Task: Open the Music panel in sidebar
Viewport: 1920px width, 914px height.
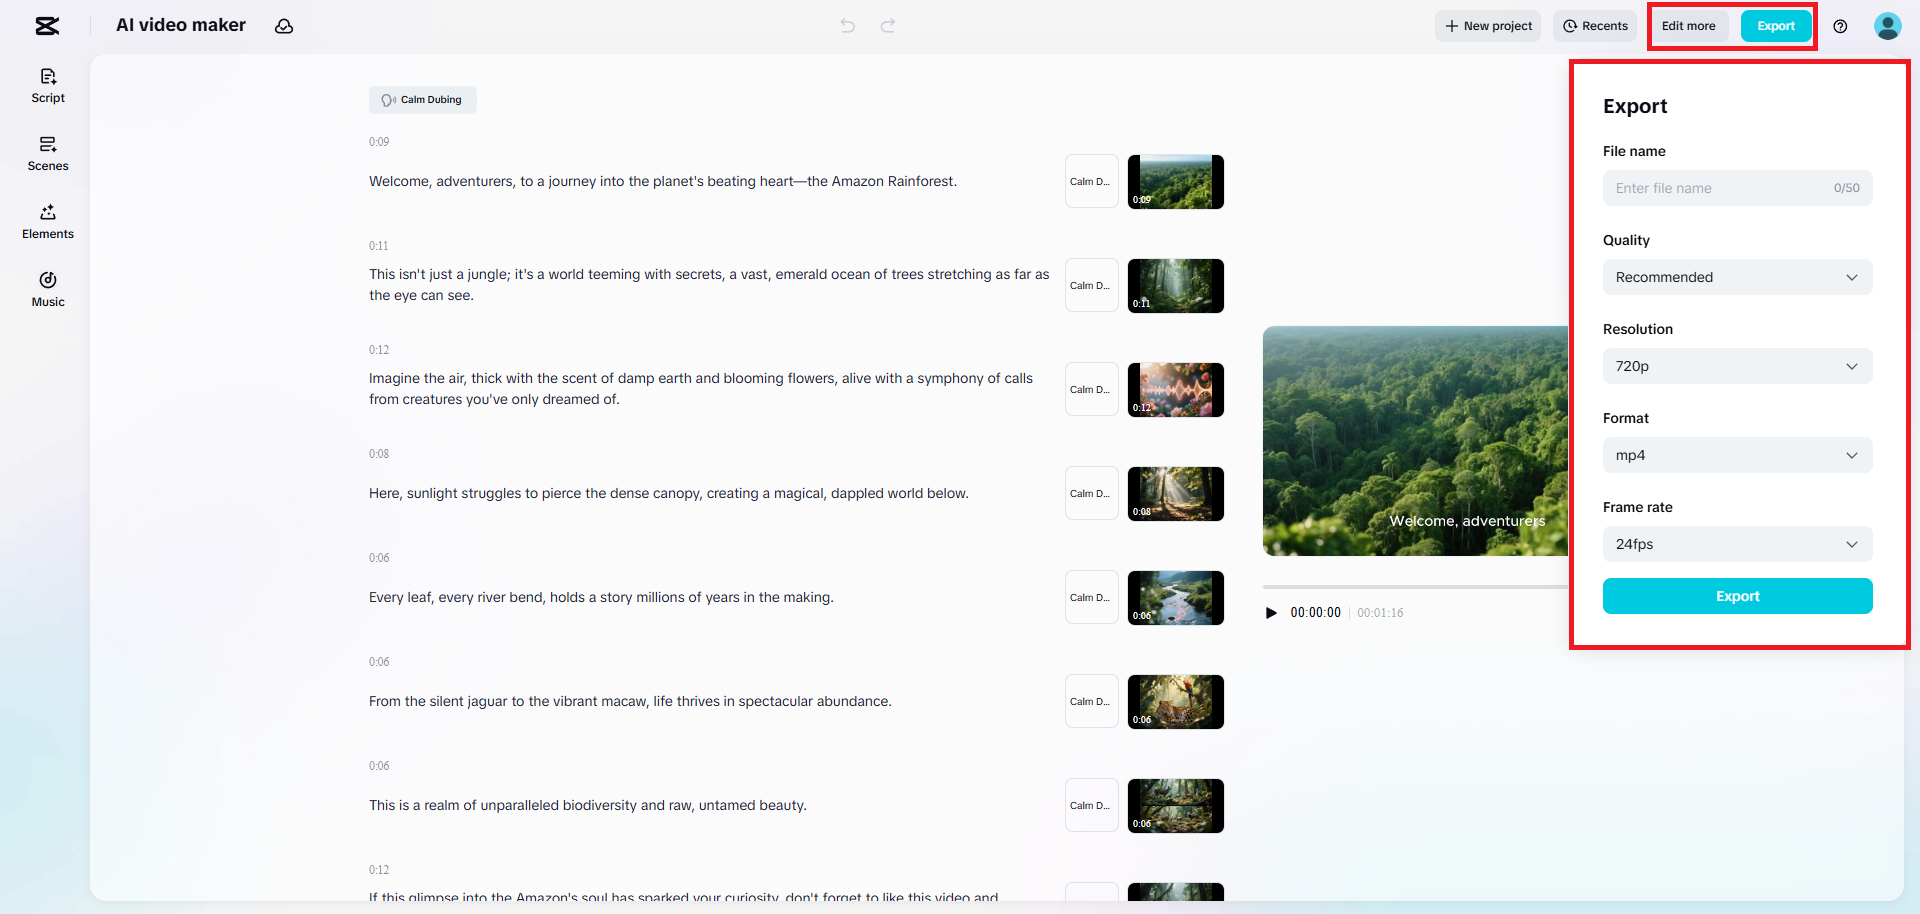Action: (x=48, y=290)
